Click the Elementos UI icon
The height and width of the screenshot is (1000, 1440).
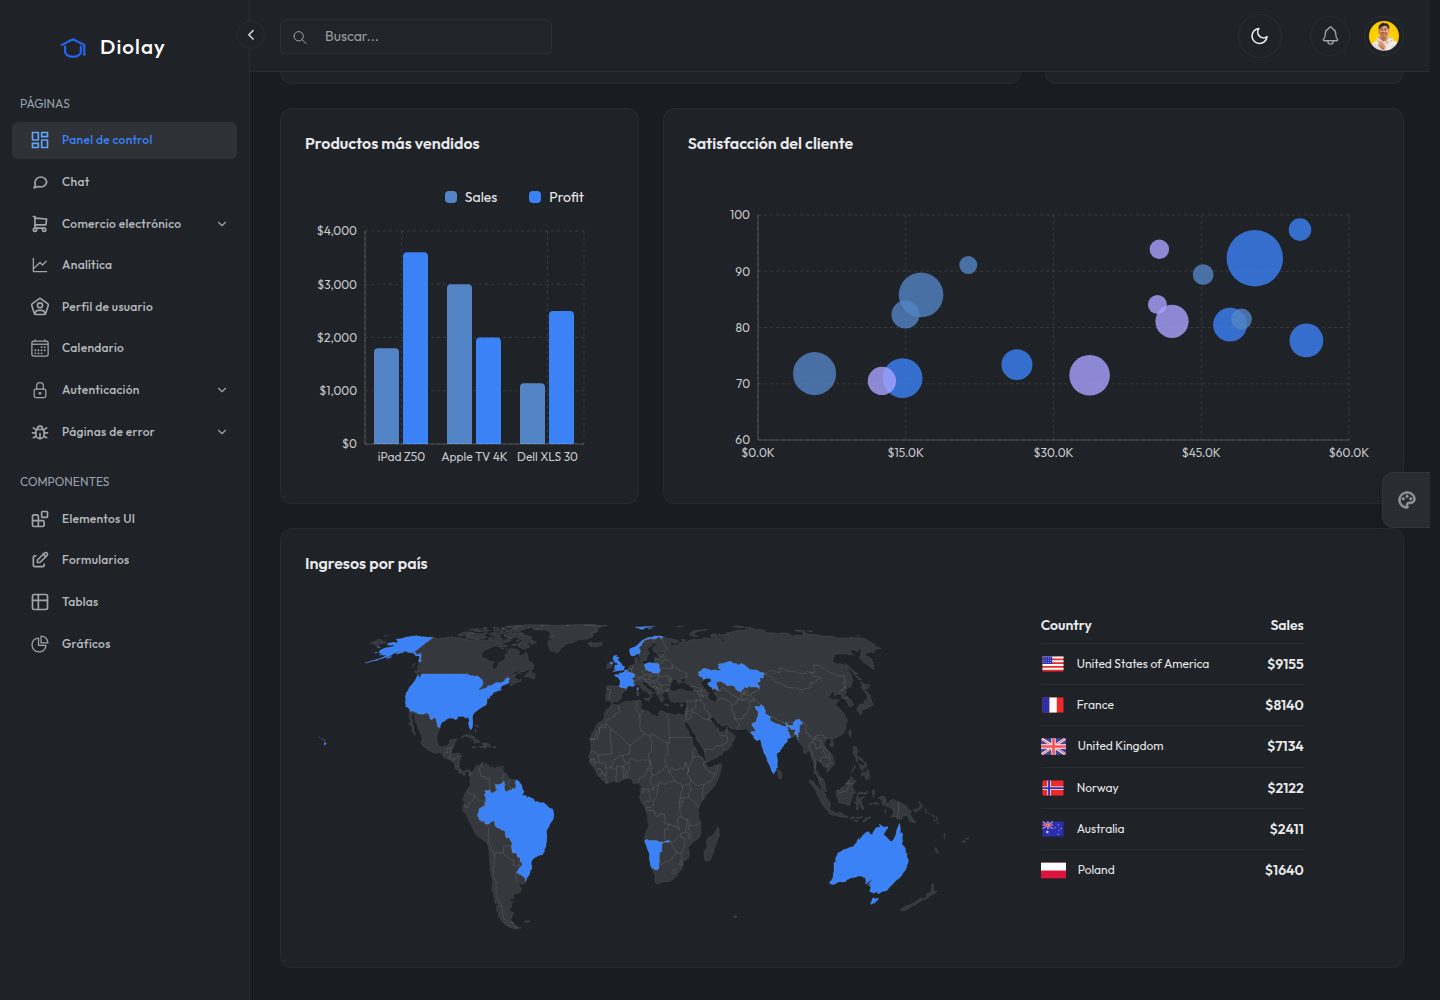[x=40, y=519]
